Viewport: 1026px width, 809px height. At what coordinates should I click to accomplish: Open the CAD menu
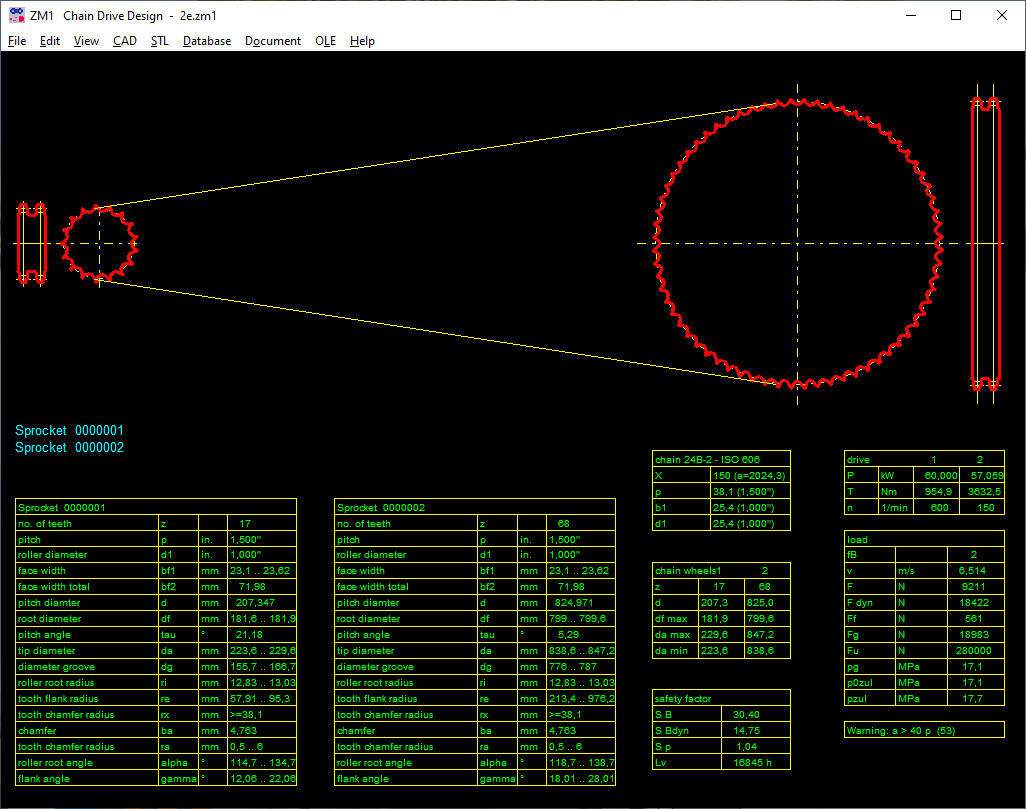coord(125,41)
